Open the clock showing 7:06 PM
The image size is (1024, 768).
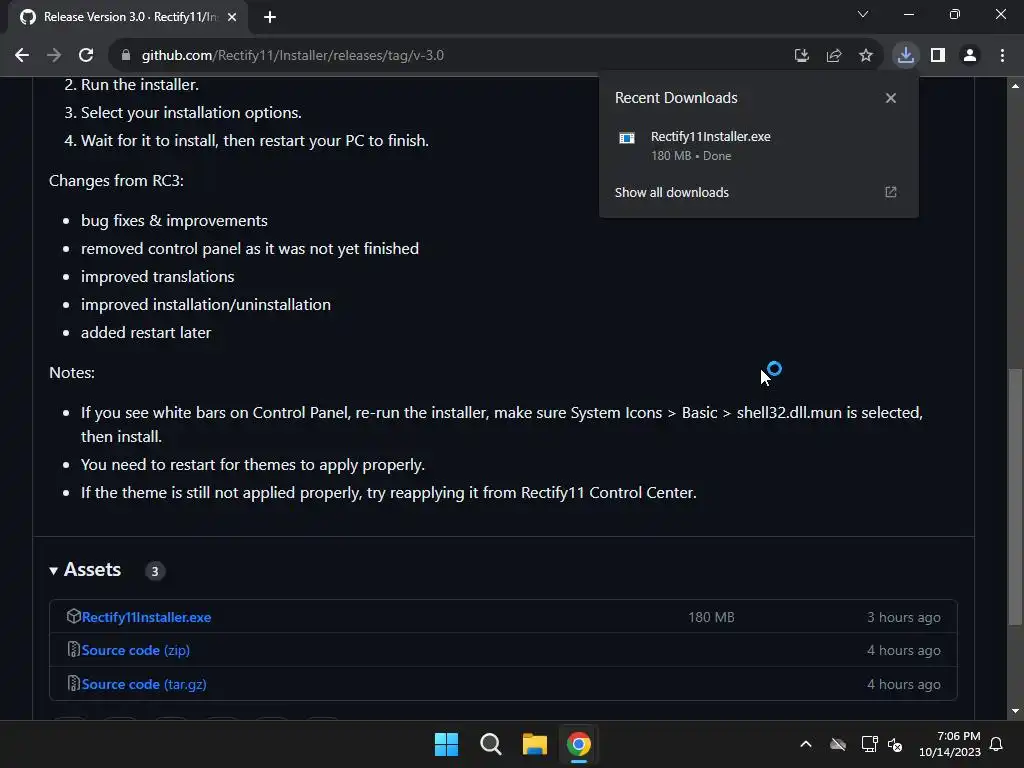950,744
